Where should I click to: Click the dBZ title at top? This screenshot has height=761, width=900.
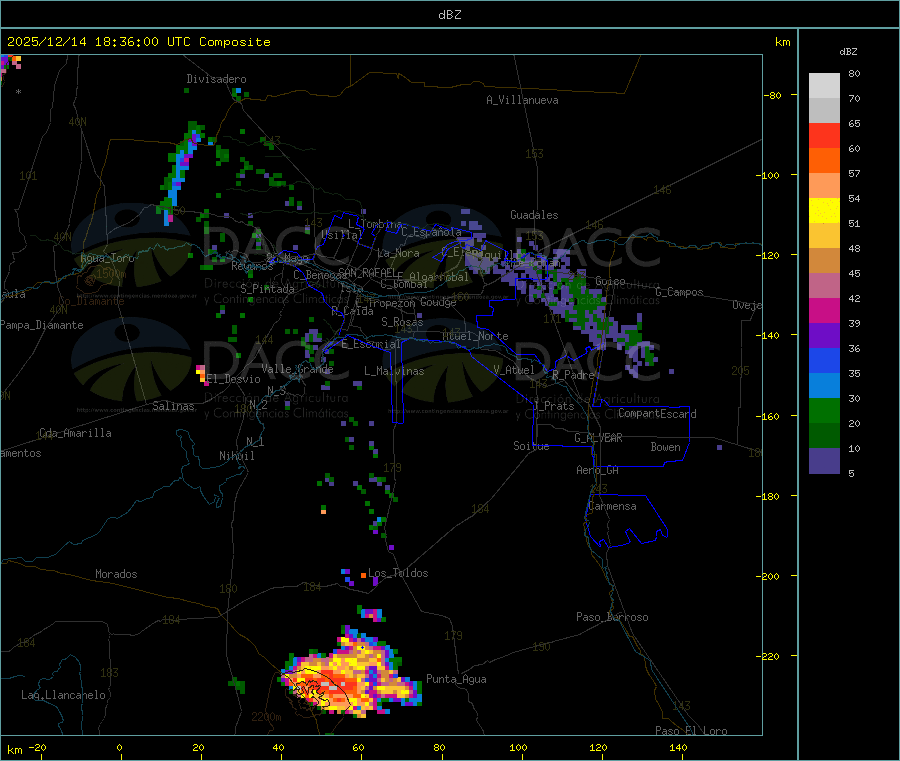[x=449, y=15]
